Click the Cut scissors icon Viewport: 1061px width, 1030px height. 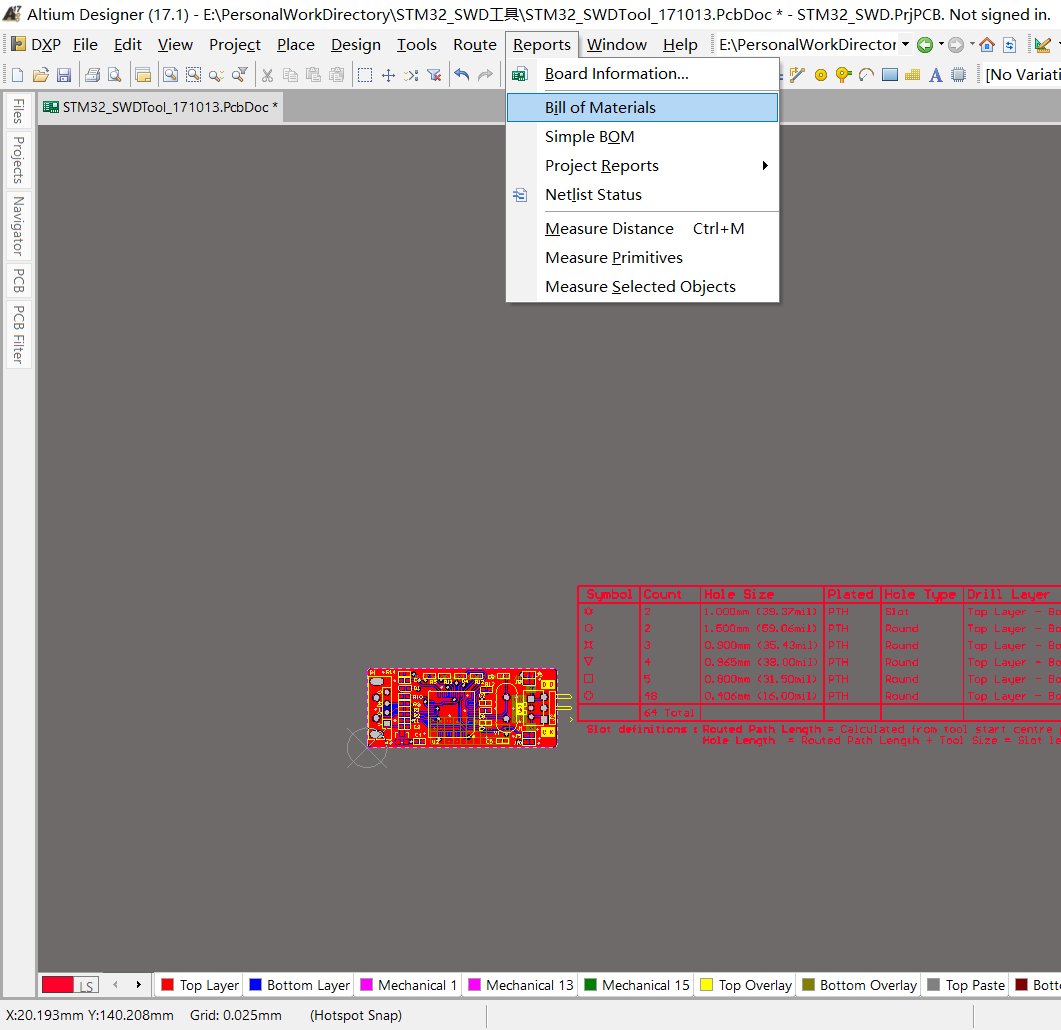click(268, 75)
